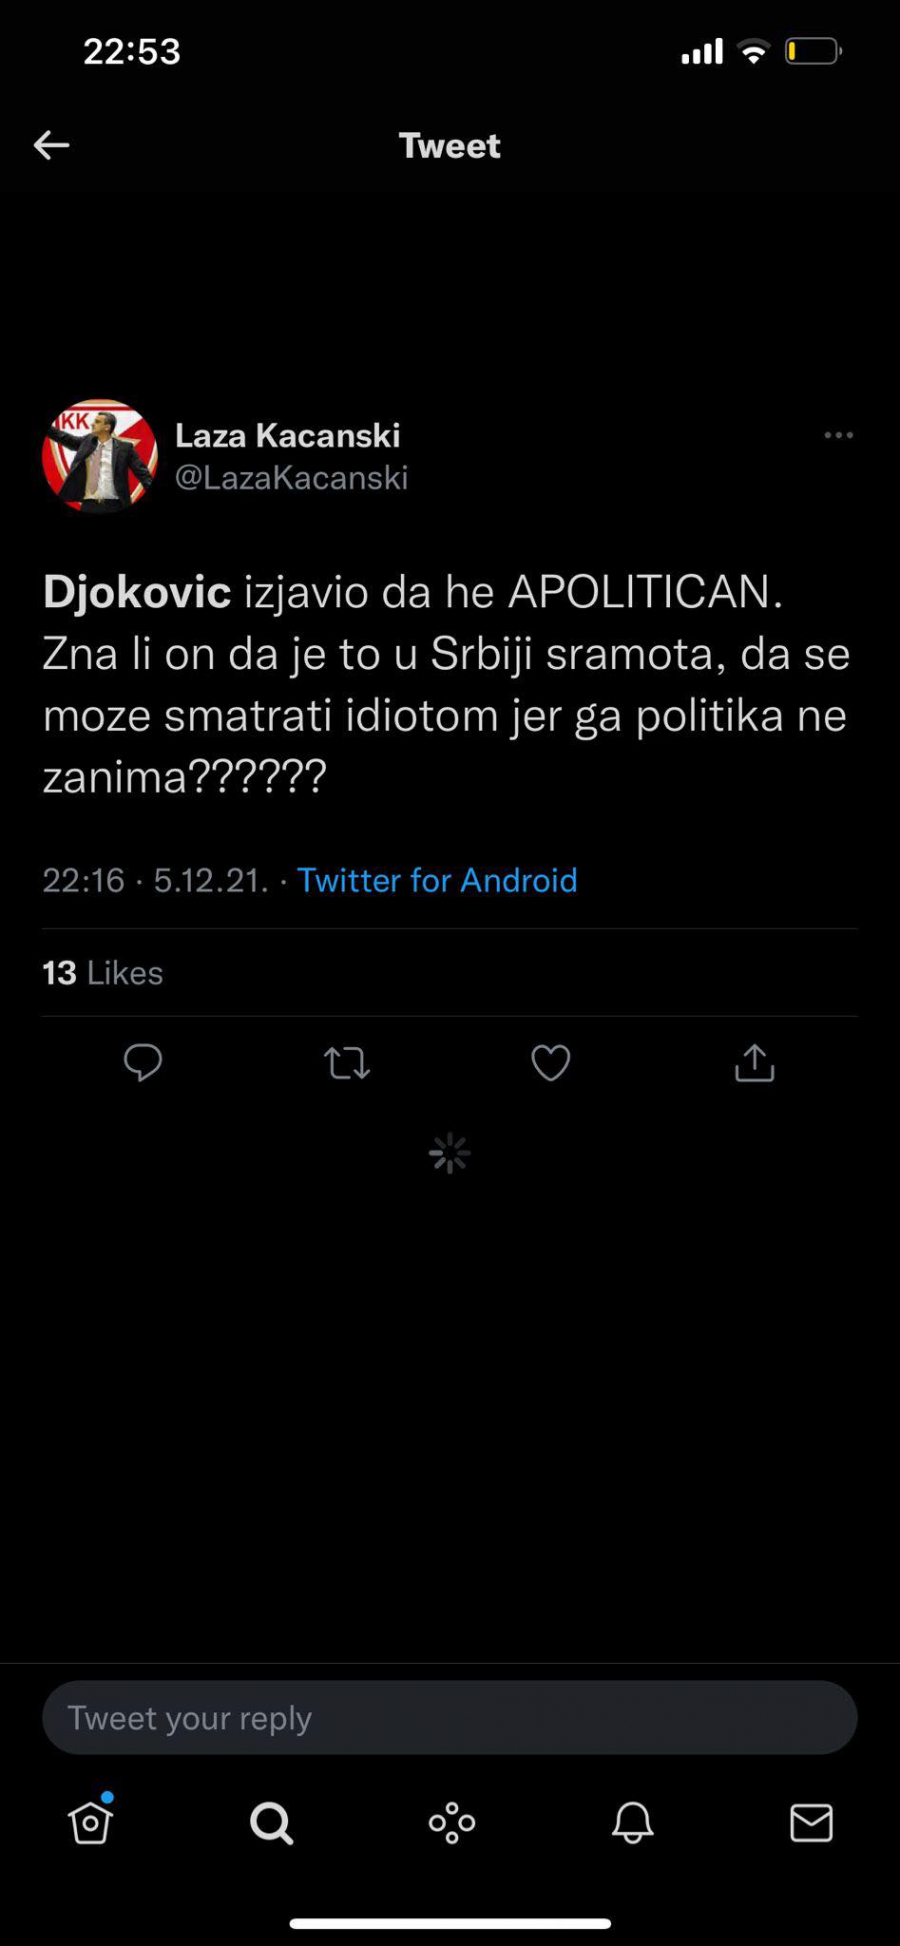Tap the Tweet your reply field
Screen dimensions: 900x1946
pos(450,1718)
